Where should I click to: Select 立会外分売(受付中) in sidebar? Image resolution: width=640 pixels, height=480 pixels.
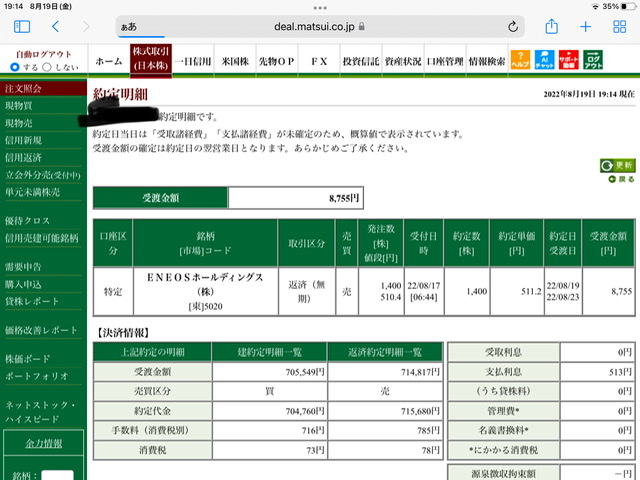point(43,175)
